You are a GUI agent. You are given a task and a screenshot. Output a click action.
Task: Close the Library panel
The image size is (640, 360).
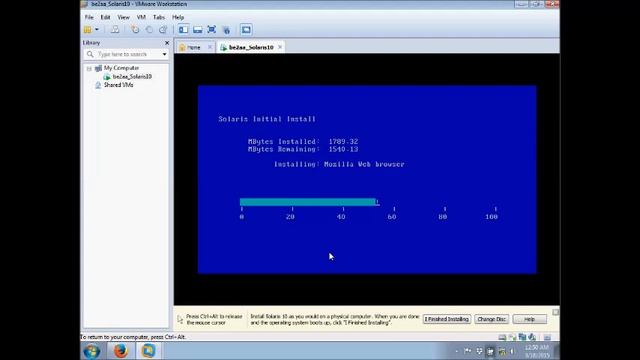(x=167, y=43)
